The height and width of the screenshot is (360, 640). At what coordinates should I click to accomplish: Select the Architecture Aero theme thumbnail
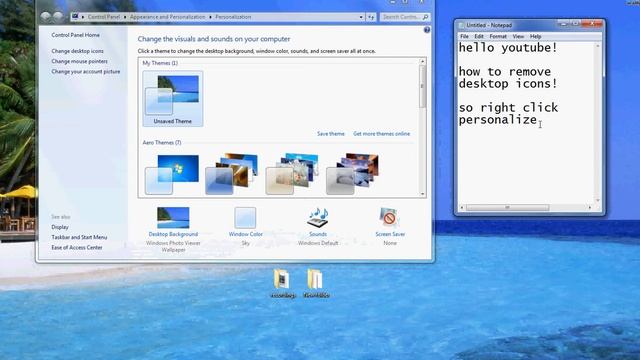(231, 174)
